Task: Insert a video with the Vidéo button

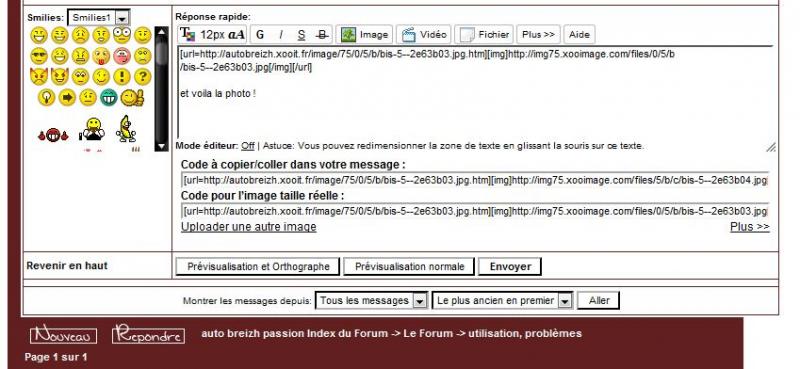Action: point(424,35)
